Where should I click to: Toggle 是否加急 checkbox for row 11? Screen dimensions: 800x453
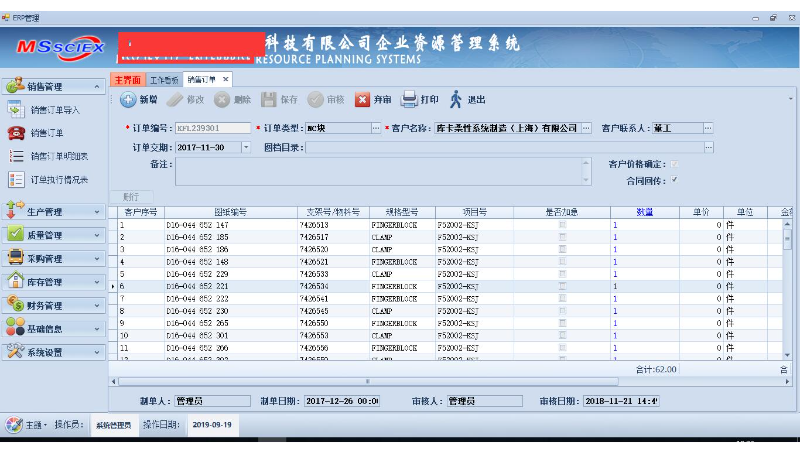click(x=562, y=348)
